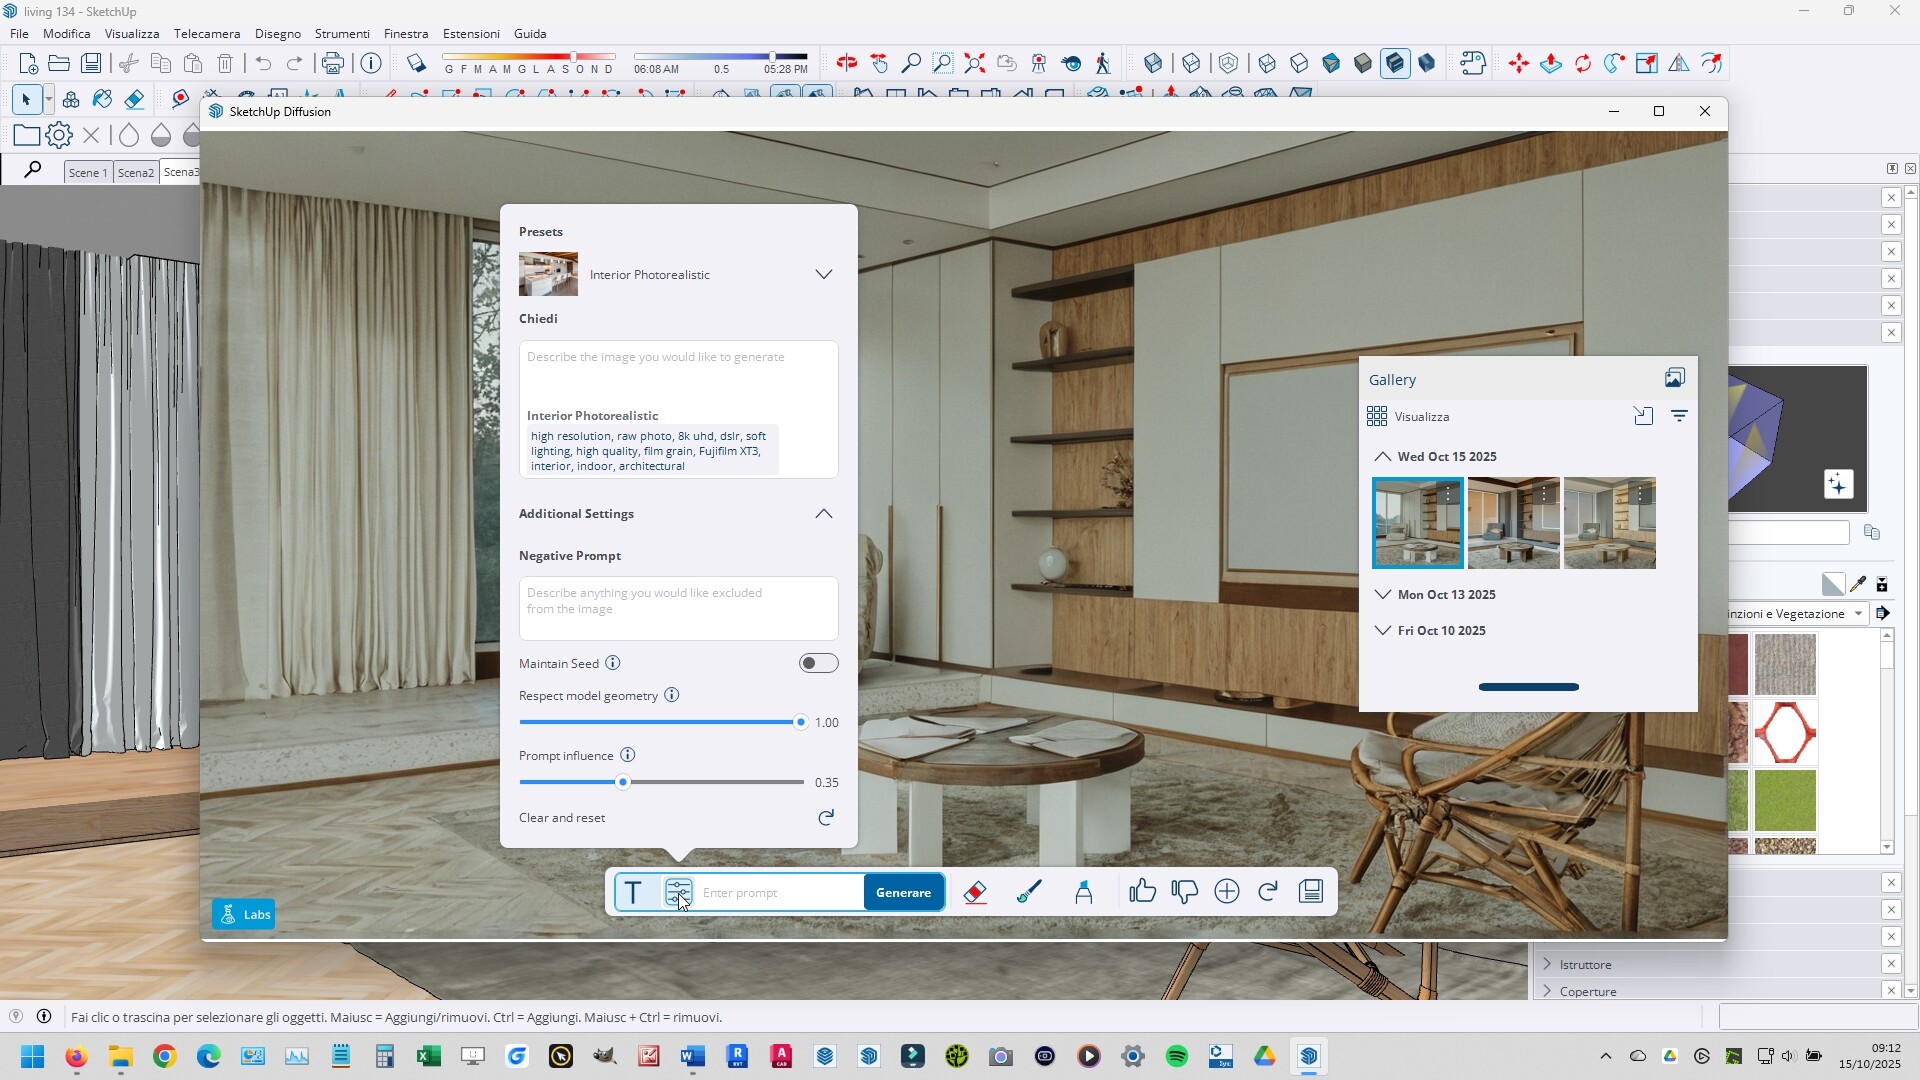
Task: Click the text prompt T icon
Action: click(x=633, y=892)
